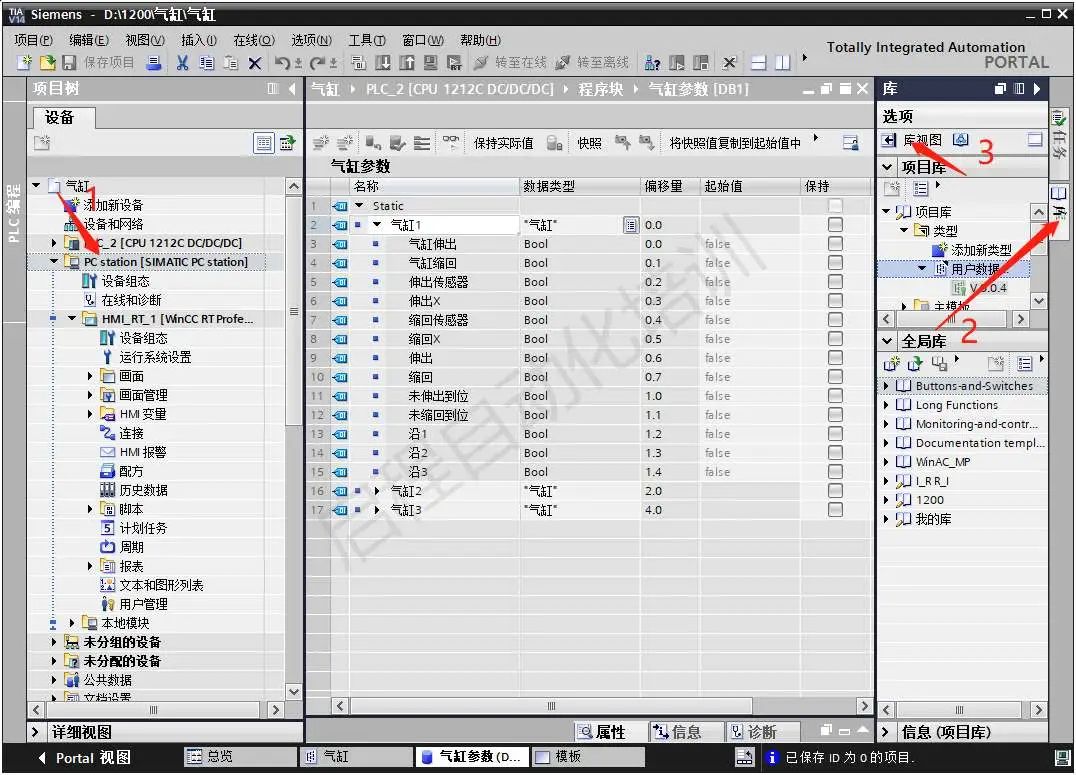1076x775 pixels.
Task: Click the download to device icon
Action: click(x=383, y=63)
